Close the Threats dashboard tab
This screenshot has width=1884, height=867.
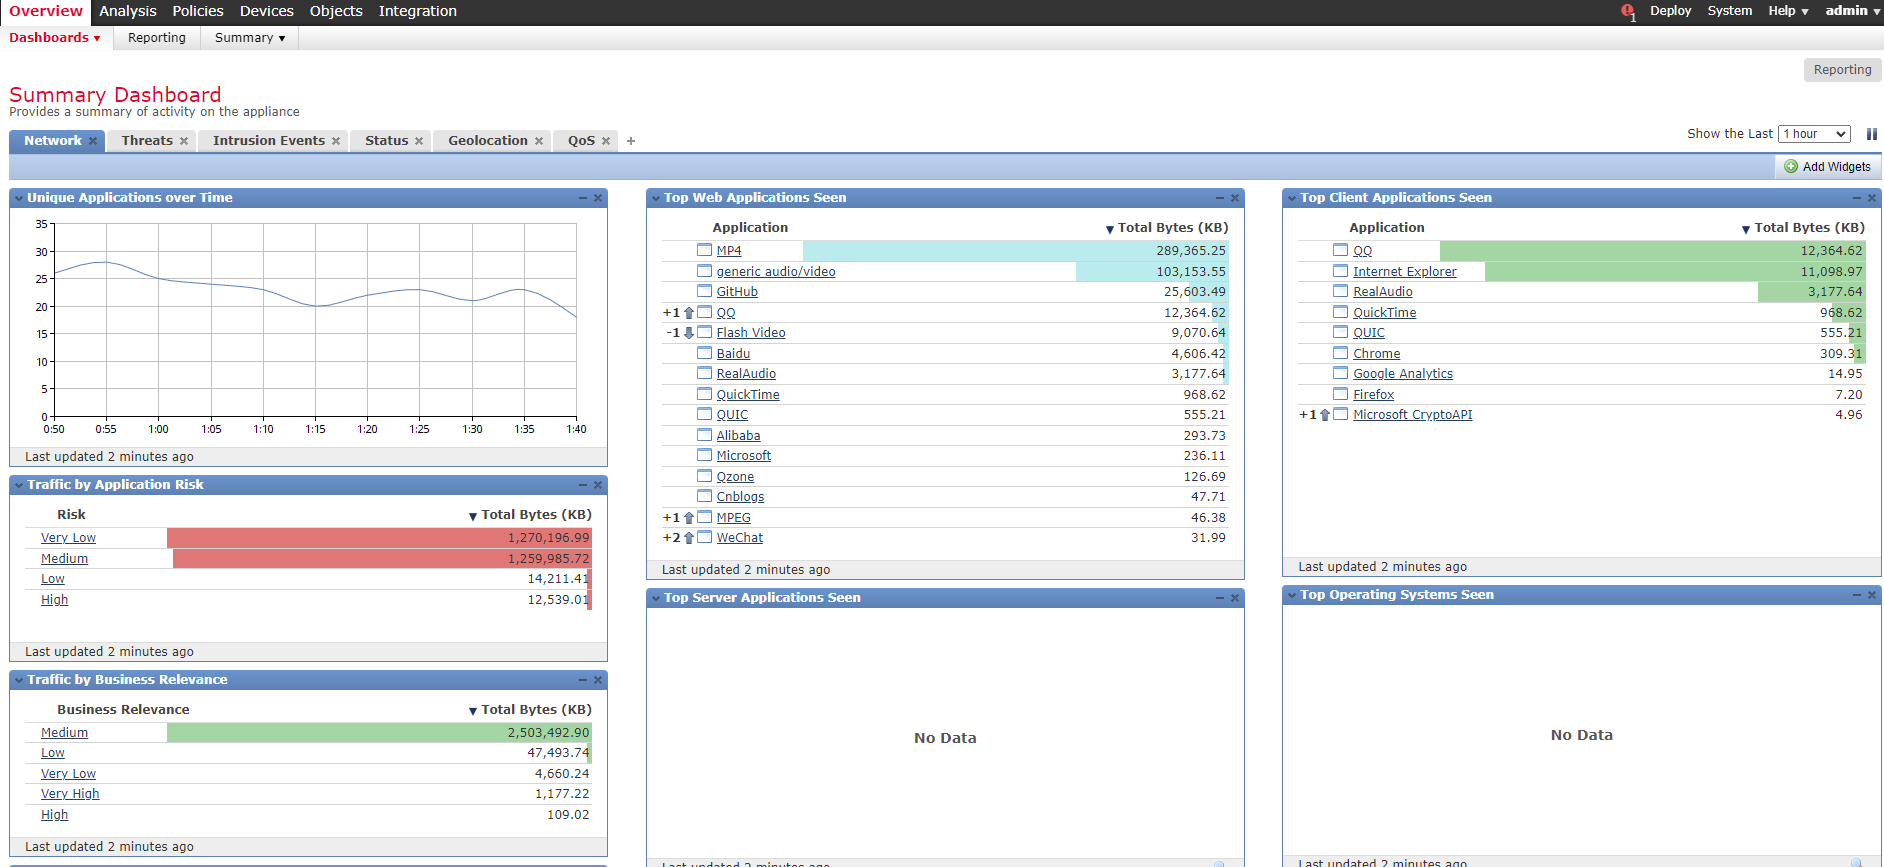[x=184, y=141]
